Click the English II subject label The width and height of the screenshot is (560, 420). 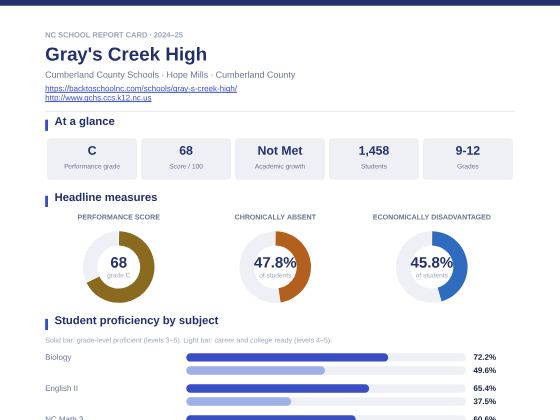(x=61, y=388)
